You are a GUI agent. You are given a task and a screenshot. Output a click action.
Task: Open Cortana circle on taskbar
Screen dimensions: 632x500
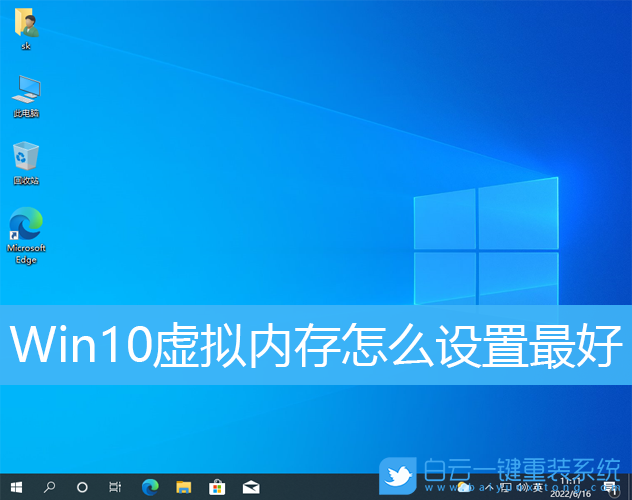(82, 488)
